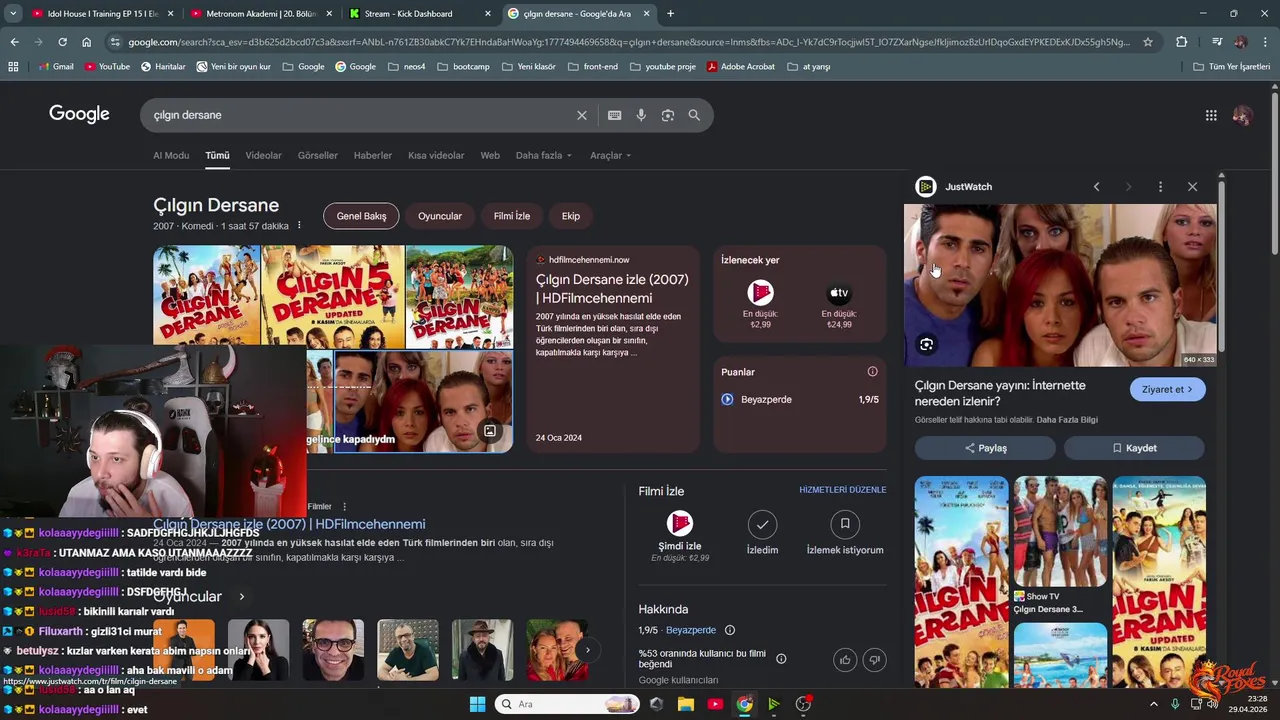Switch to Videolar tab
The height and width of the screenshot is (720, 1280).
pos(264,155)
